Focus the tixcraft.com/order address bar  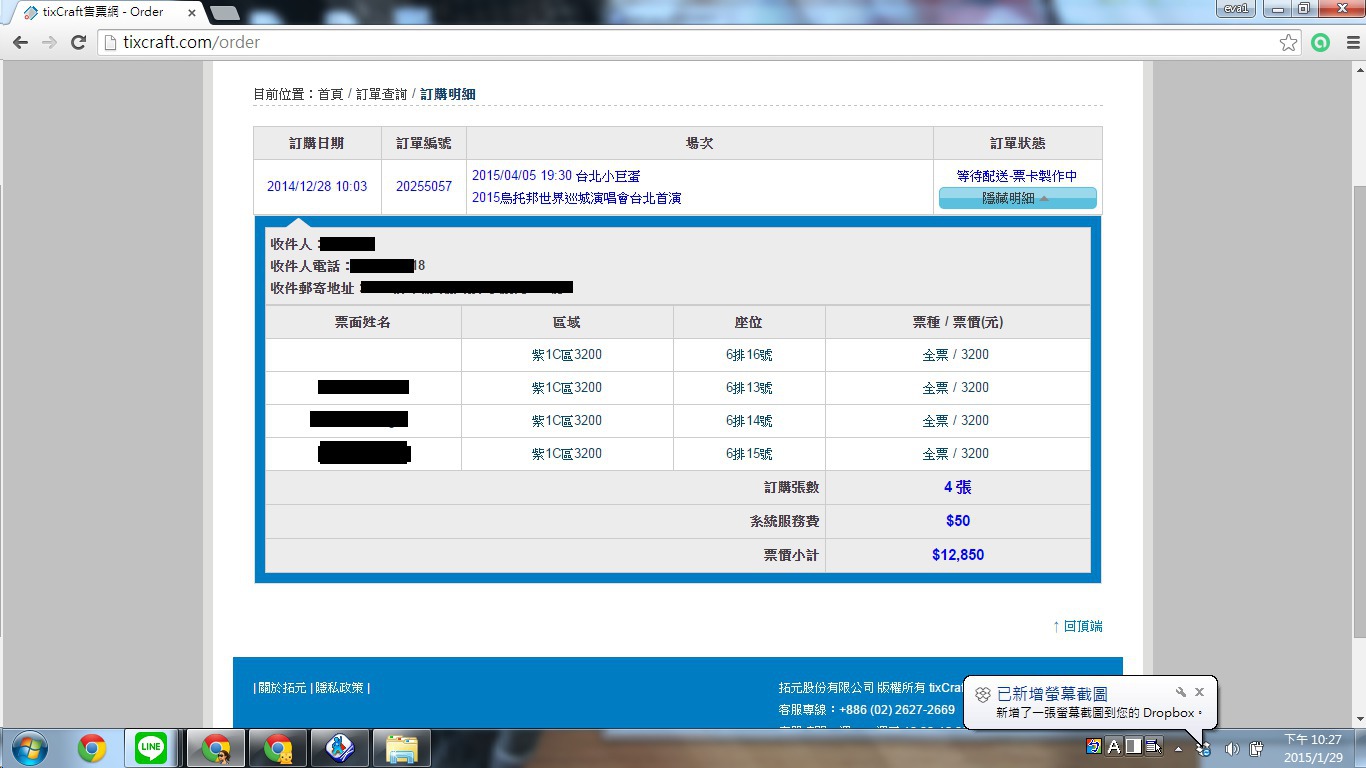tap(690, 43)
